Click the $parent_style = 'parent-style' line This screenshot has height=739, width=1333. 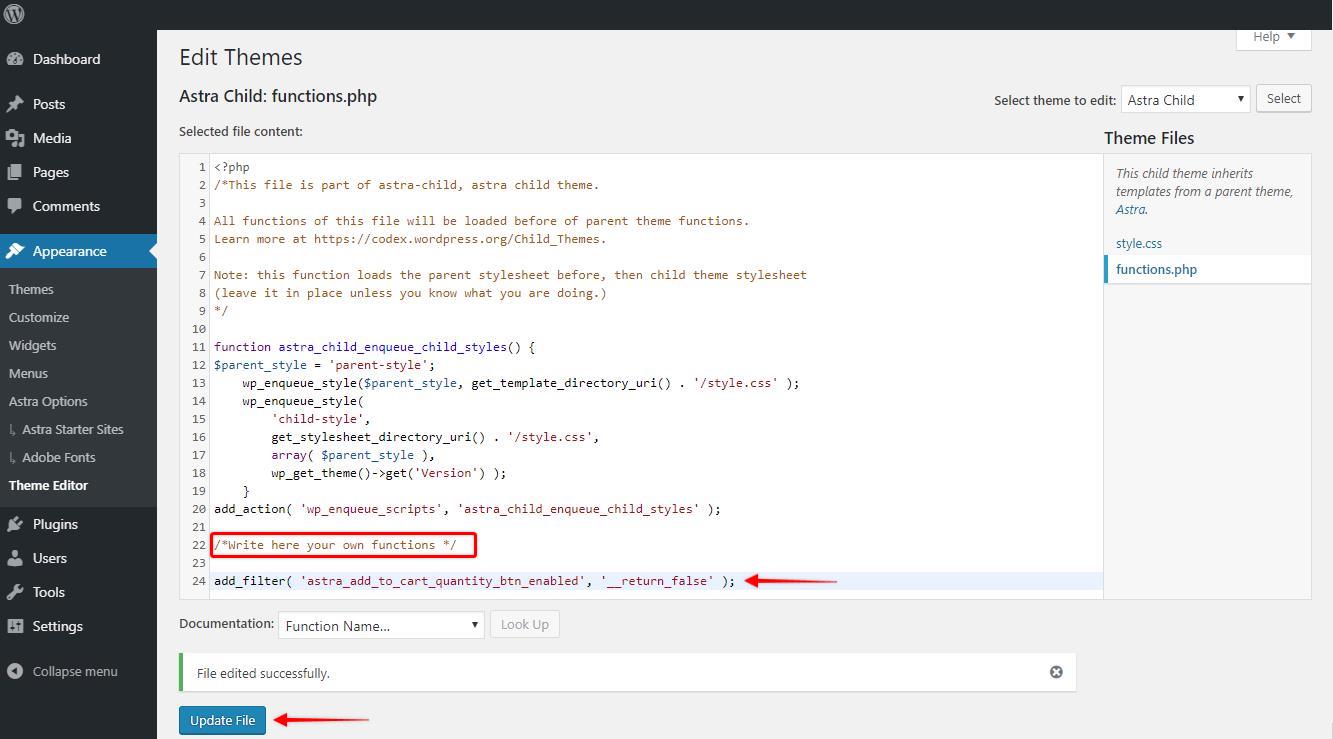click(324, 365)
